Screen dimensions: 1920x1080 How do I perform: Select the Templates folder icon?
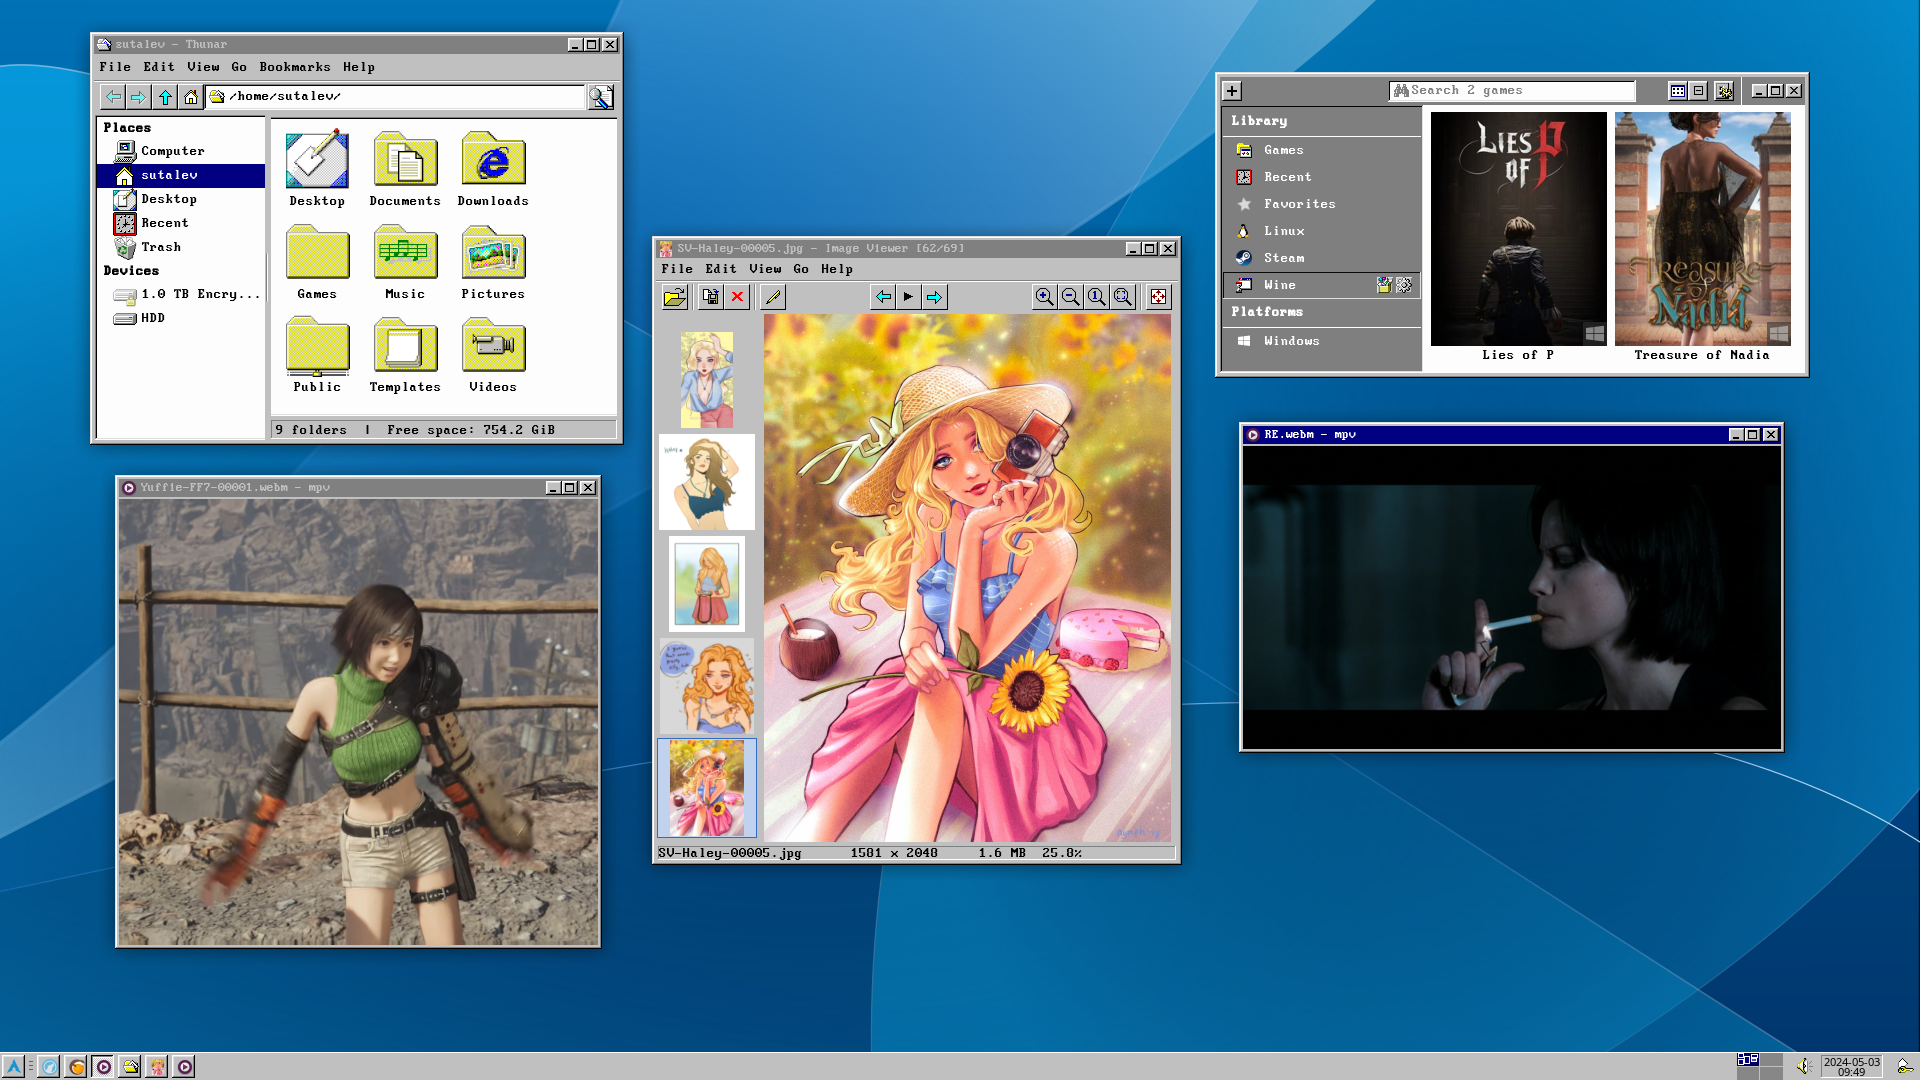[x=405, y=355]
